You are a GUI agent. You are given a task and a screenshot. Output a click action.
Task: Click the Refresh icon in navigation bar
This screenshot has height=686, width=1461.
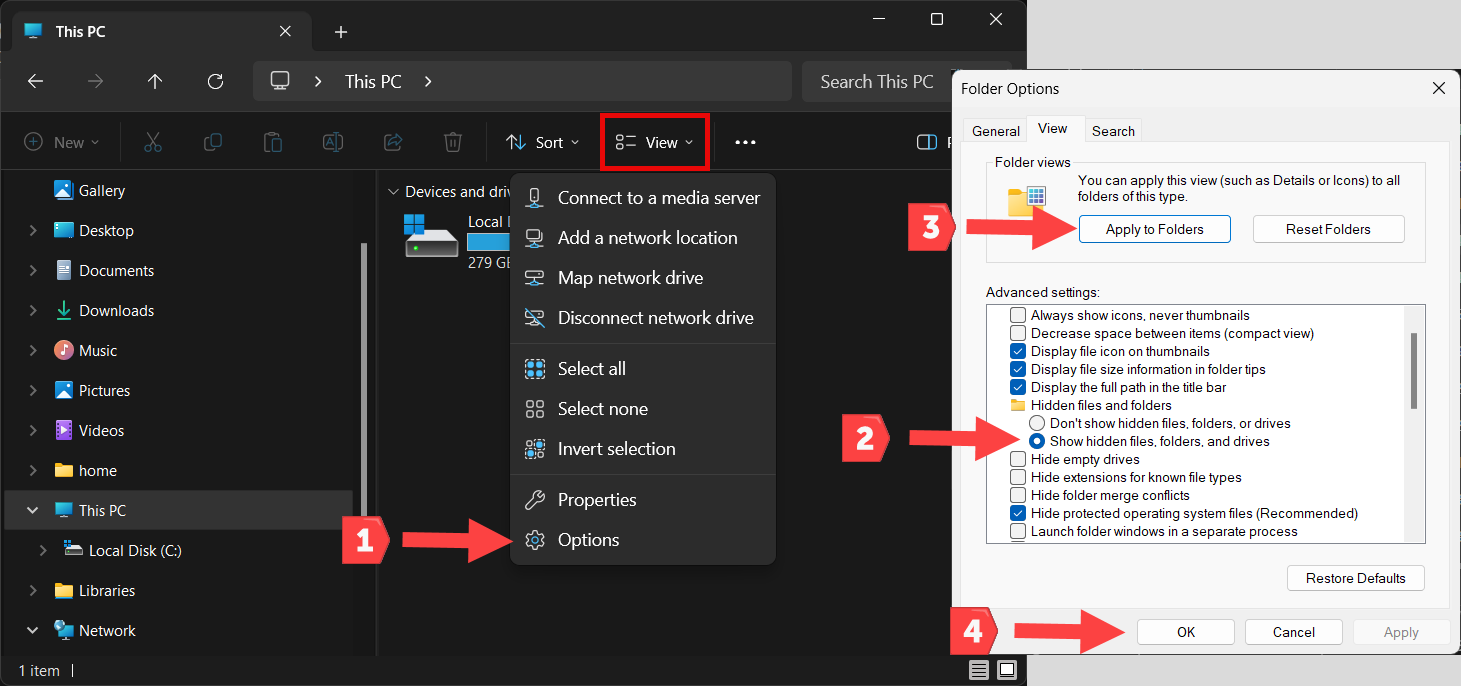pos(215,82)
